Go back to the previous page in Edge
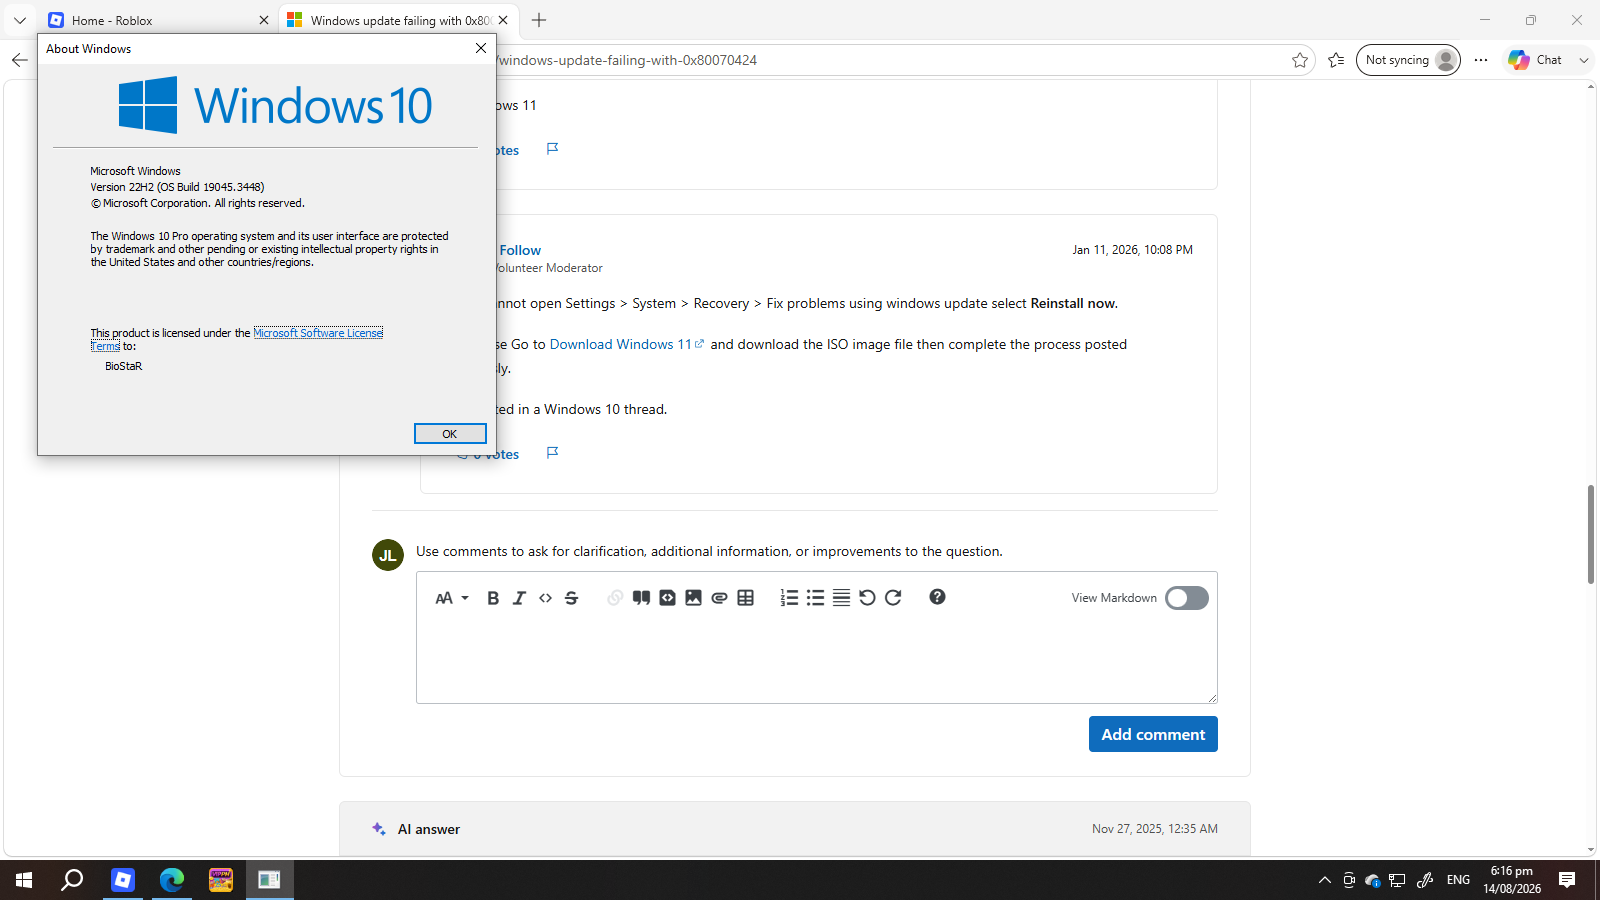 (x=20, y=60)
